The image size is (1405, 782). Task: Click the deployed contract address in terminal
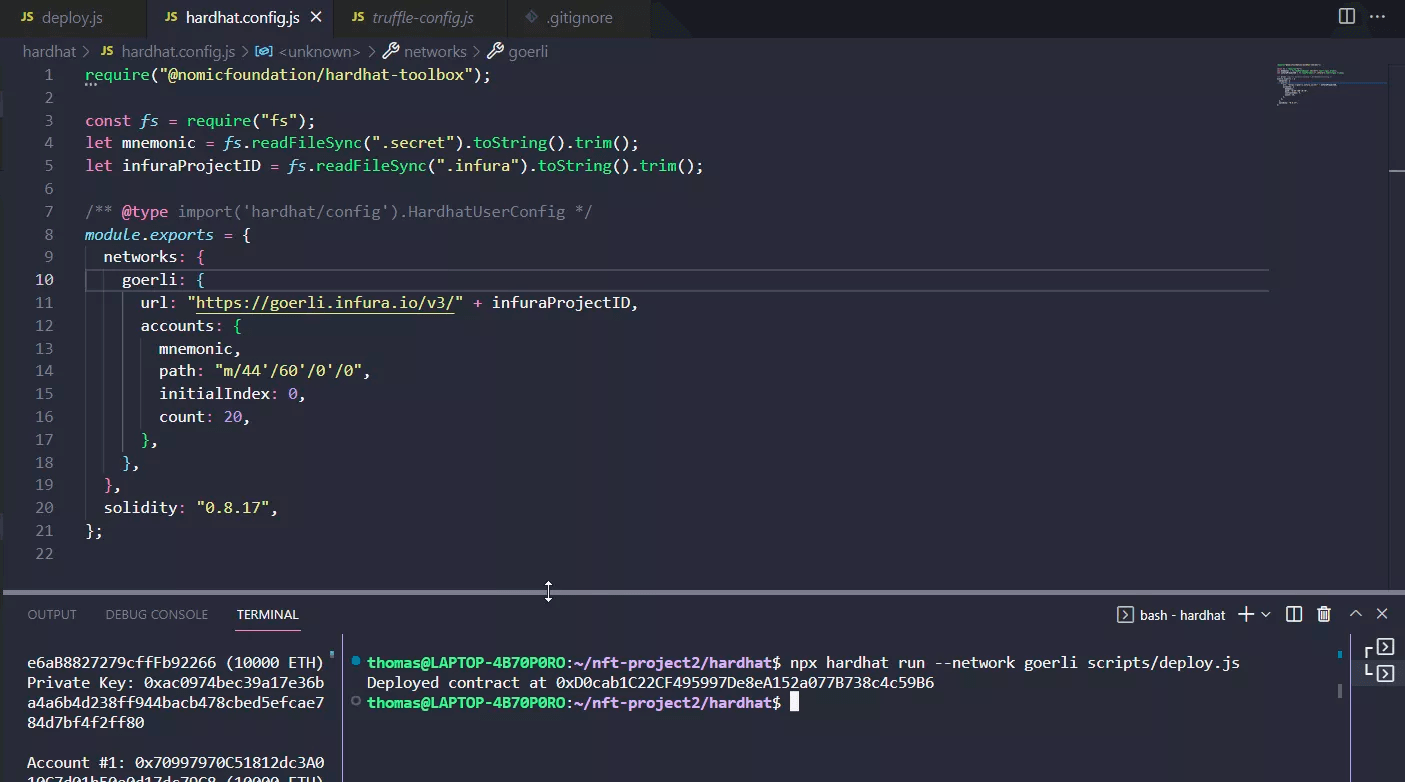pos(745,683)
